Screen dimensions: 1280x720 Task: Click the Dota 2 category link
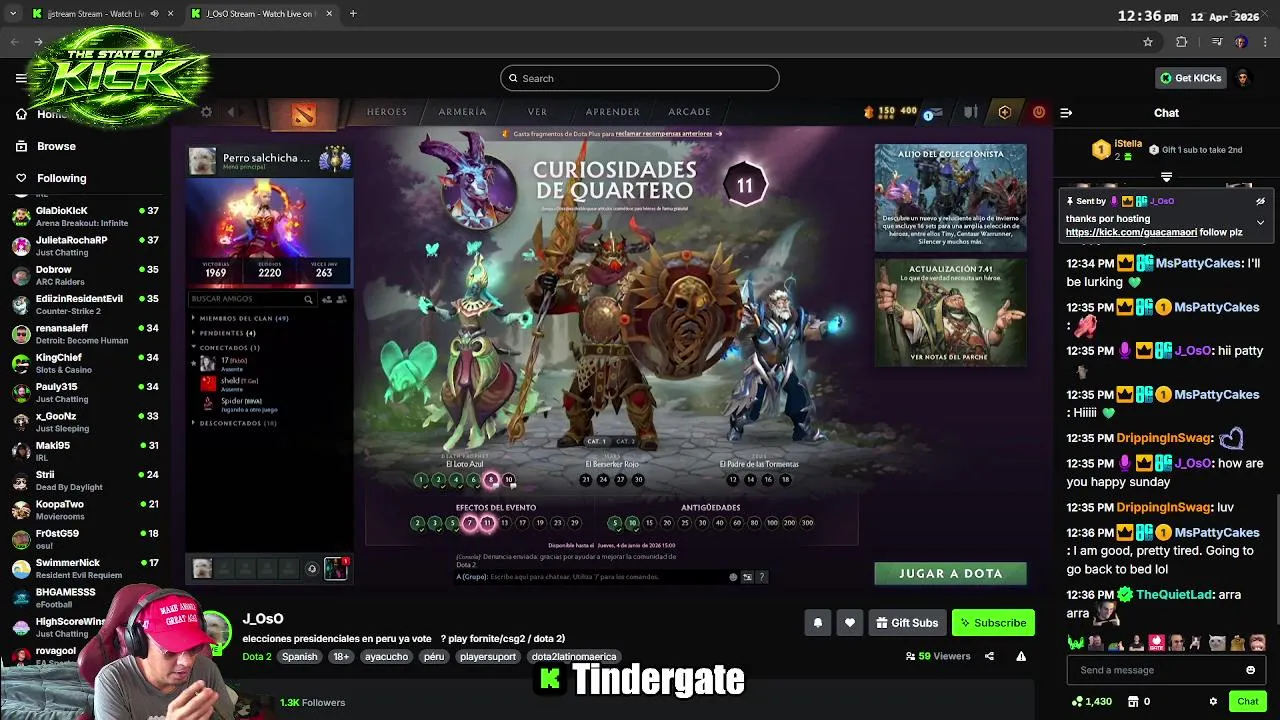tap(256, 656)
